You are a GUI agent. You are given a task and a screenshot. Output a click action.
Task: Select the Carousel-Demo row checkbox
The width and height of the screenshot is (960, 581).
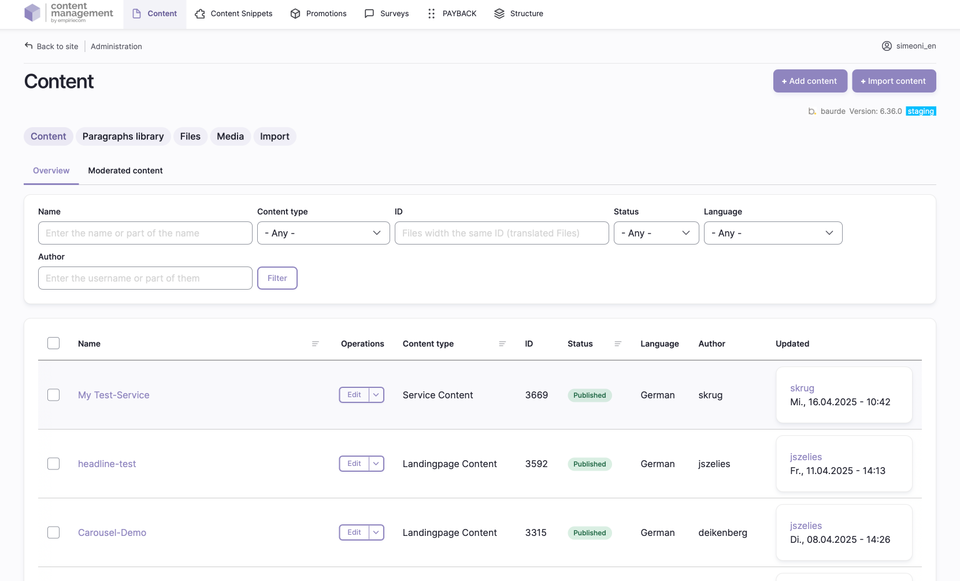pos(54,532)
